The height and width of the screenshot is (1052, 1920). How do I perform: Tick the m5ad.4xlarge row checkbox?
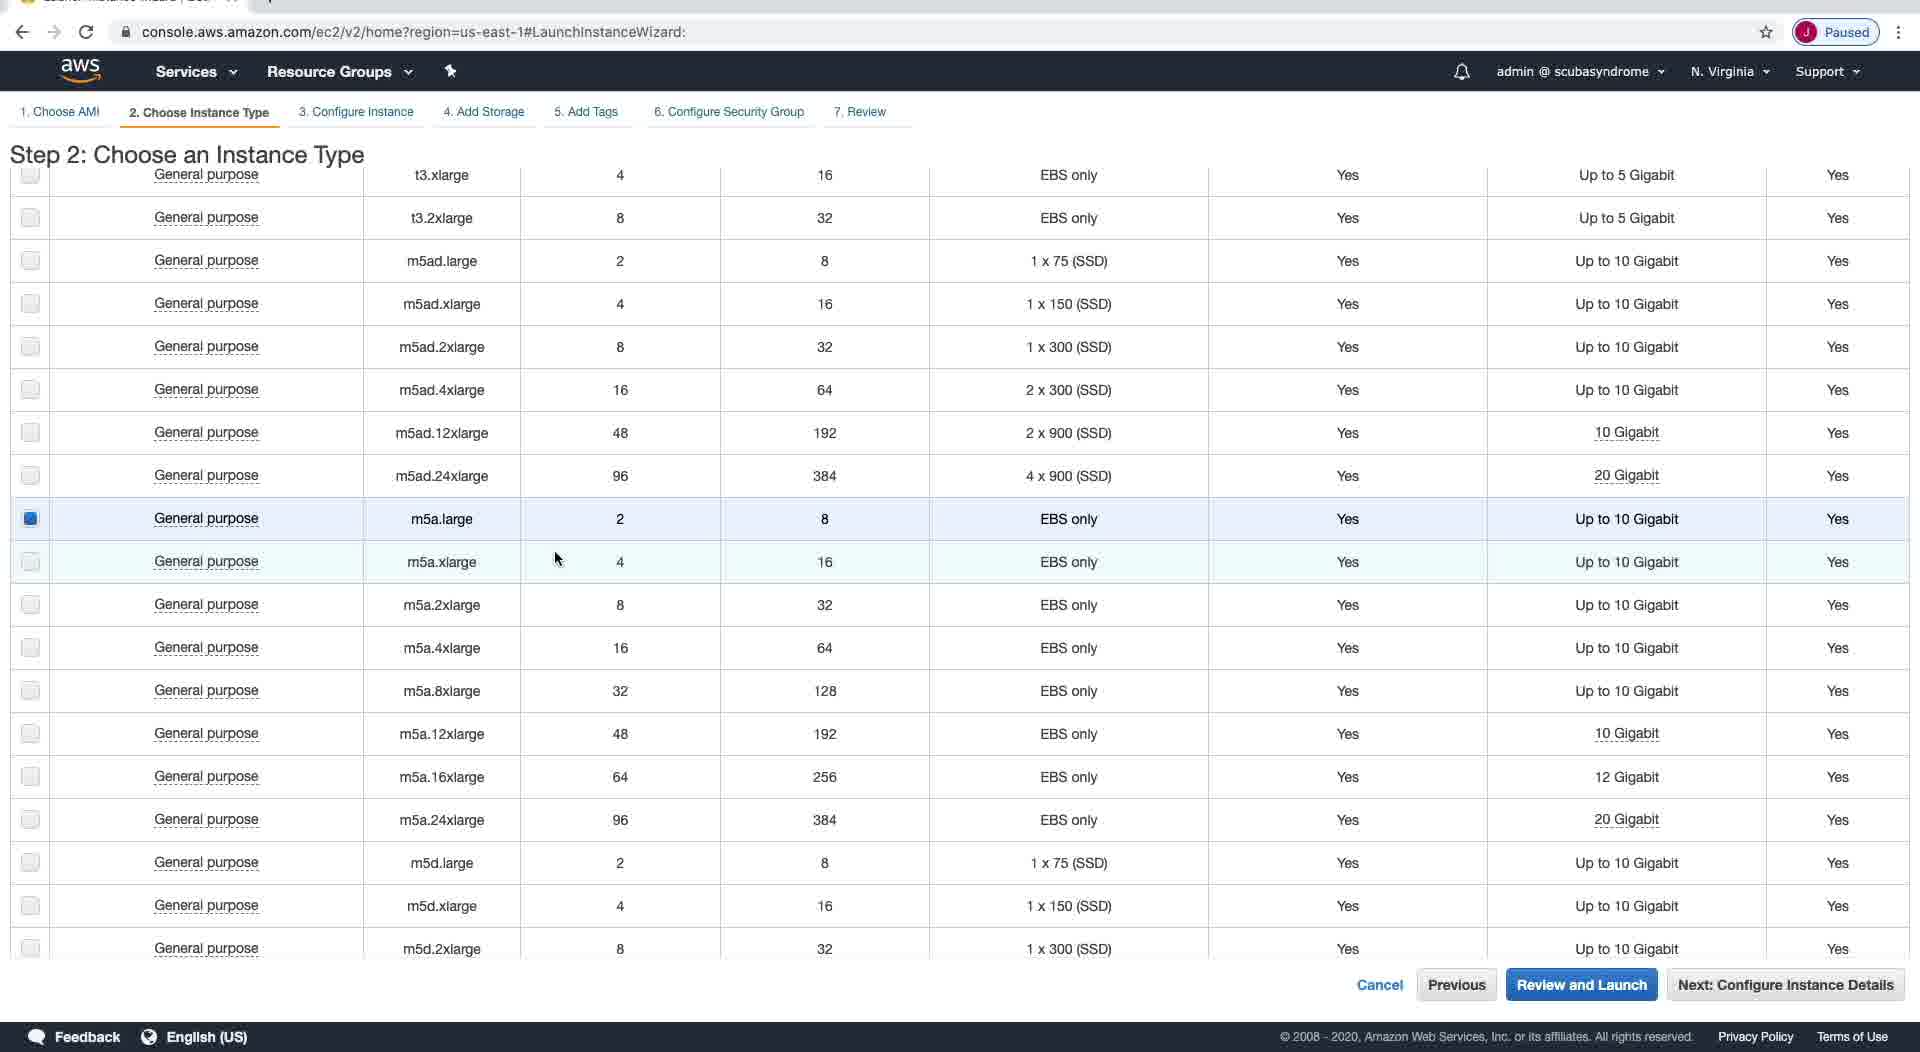click(30, 390)
